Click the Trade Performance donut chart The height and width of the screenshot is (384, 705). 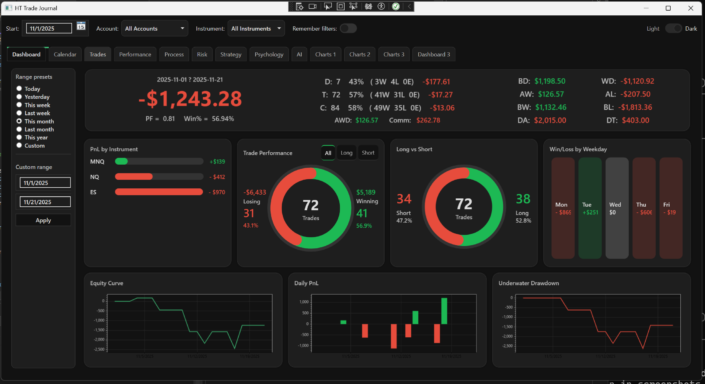[310, 207]
